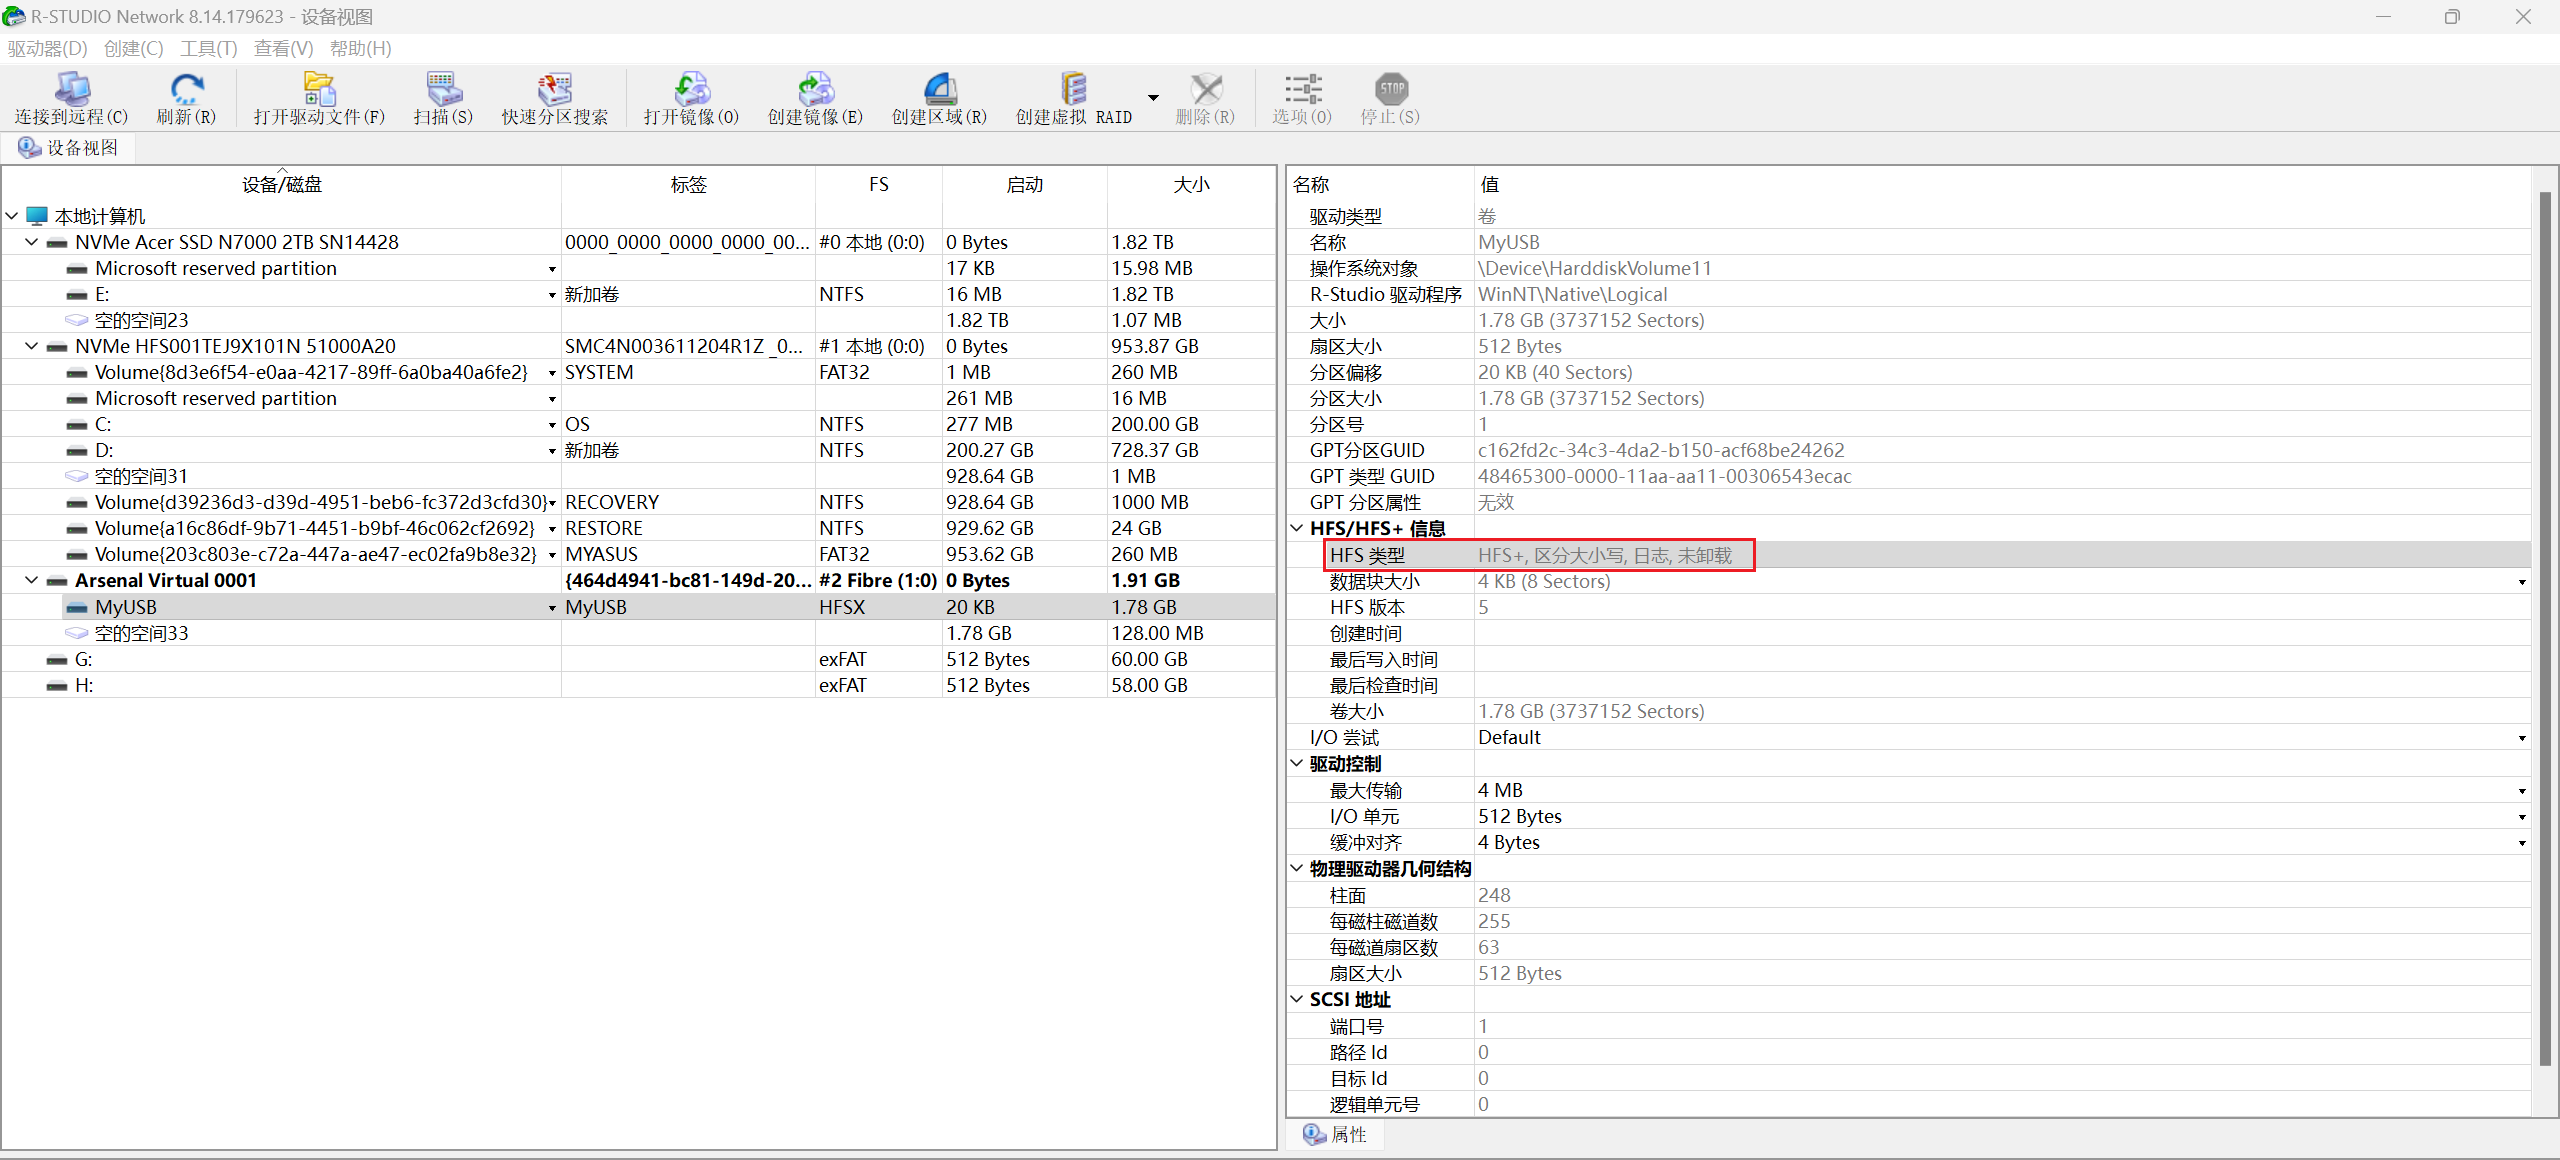Select the H: exFAT drive row
2560x1160 pixels.
pos(638,685)
